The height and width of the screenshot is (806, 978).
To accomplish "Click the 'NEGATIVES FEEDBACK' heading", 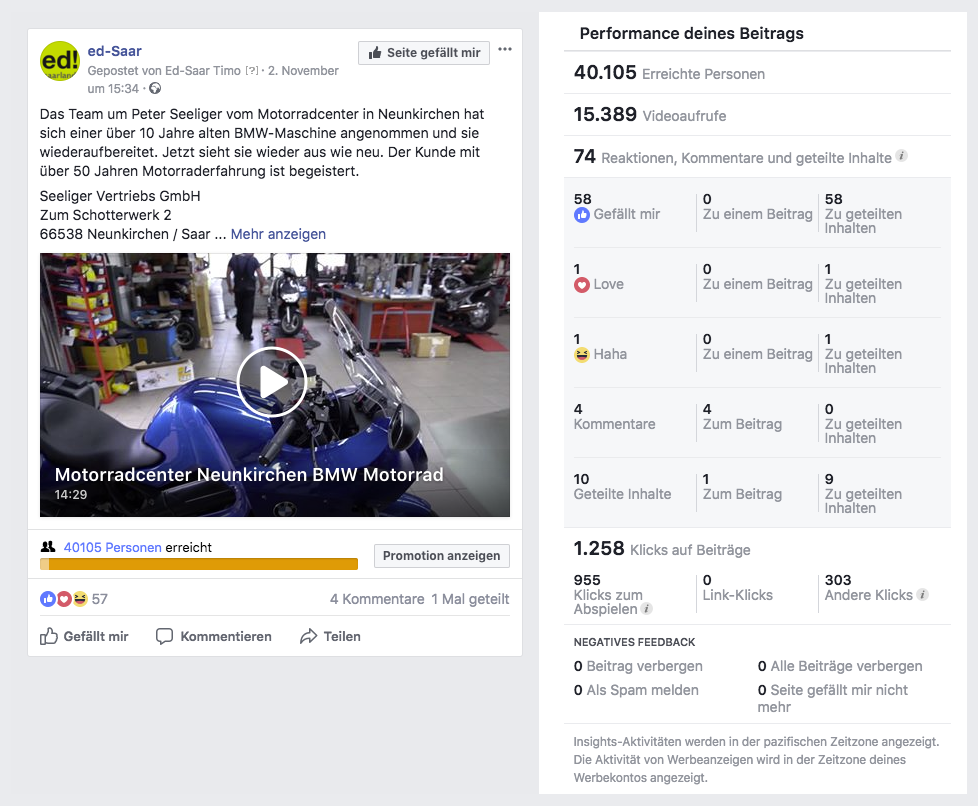I will click(634, 642).
